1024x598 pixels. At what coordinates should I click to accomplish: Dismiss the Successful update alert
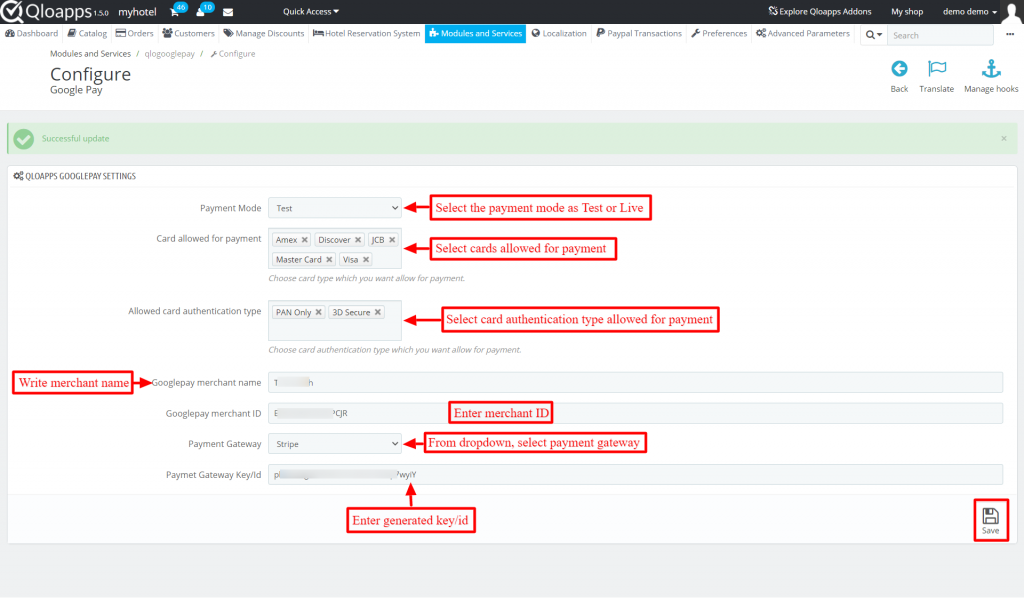pos(1004,138)
